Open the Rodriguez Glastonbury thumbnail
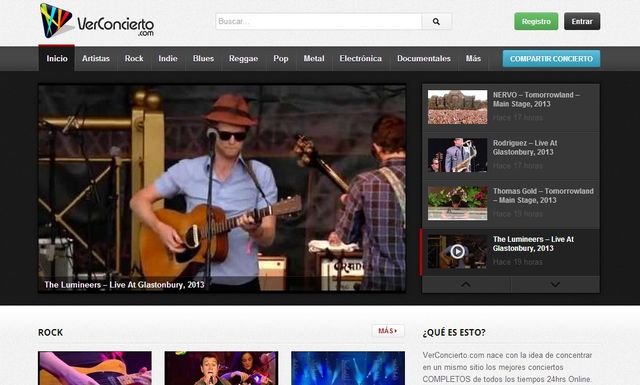 [x=457, y=155]
